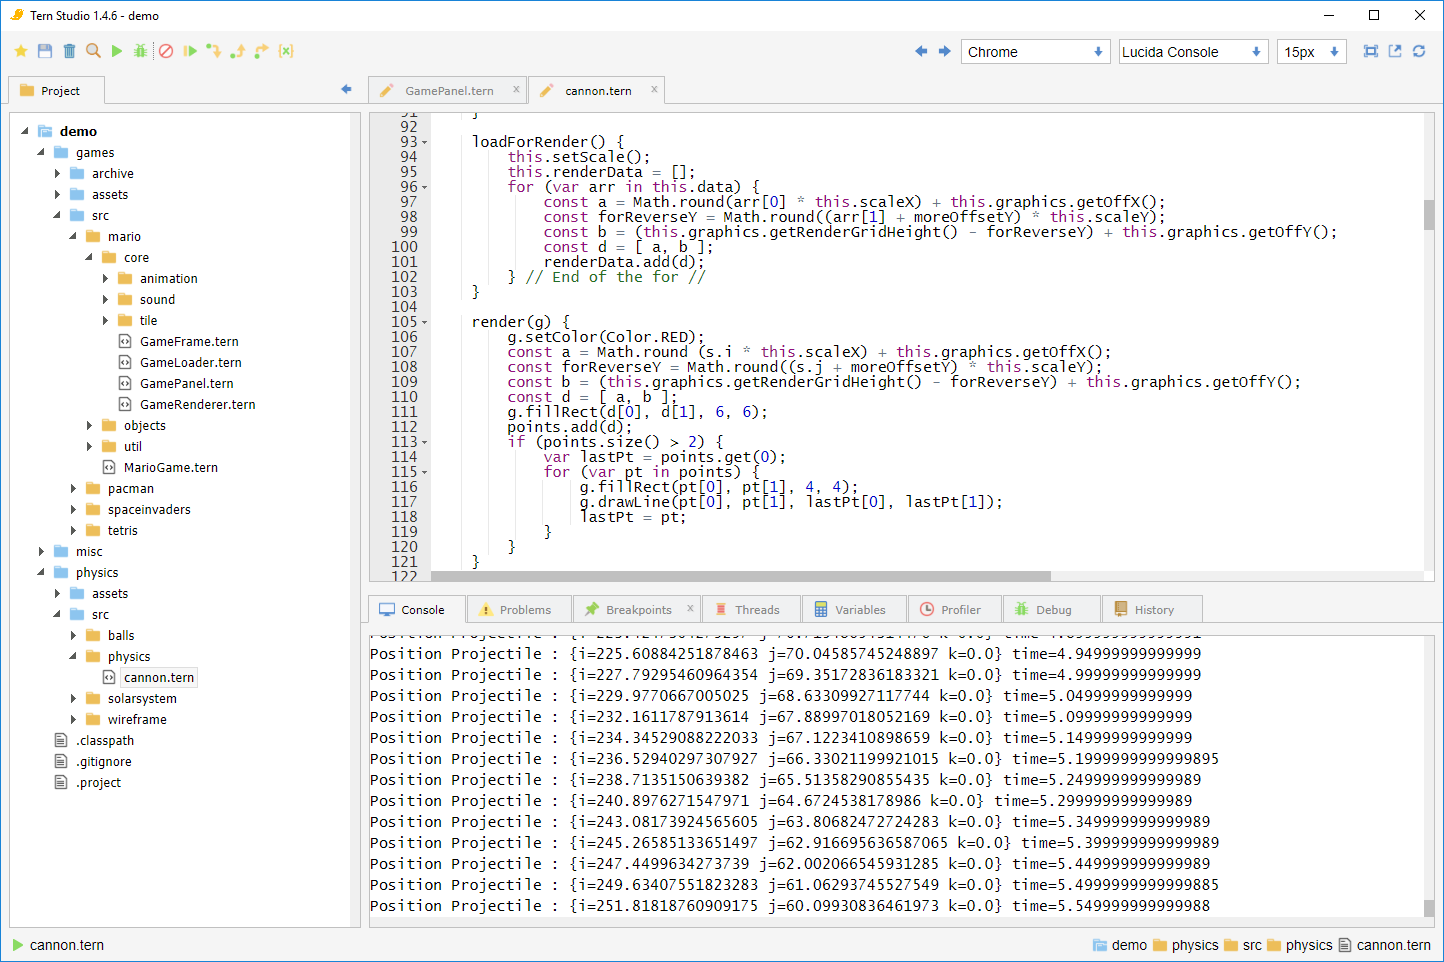
Task: Click the console vertical scrollbar thumb
Action: [x=1429, y=908]
